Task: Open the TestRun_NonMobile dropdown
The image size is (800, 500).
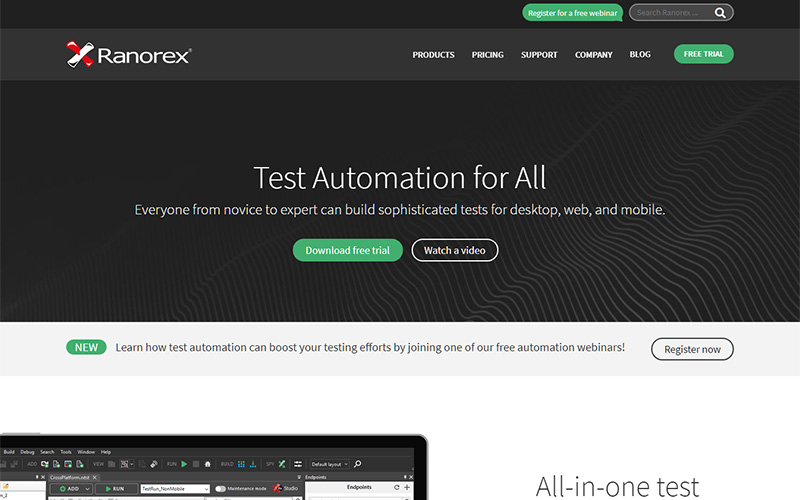Action: 175,489
